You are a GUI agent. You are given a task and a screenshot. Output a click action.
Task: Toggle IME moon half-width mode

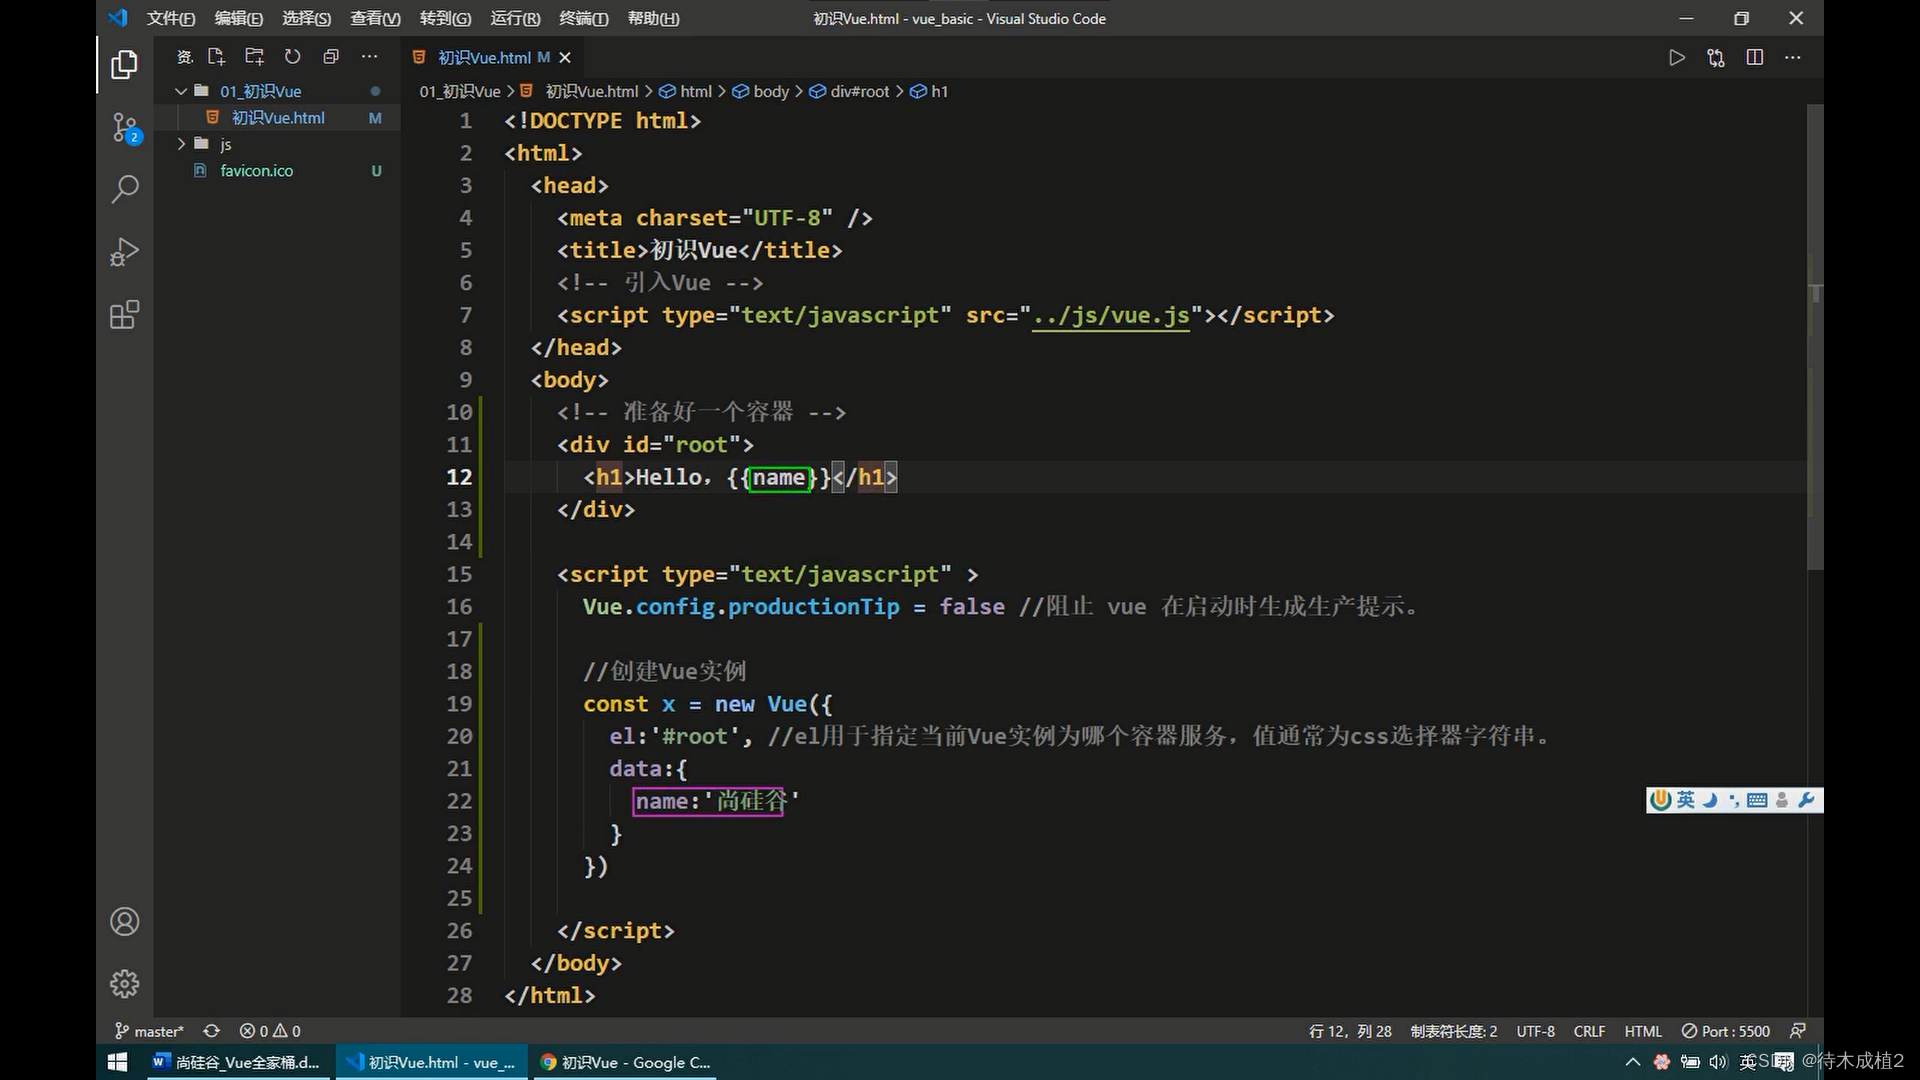coord(1710,800)
